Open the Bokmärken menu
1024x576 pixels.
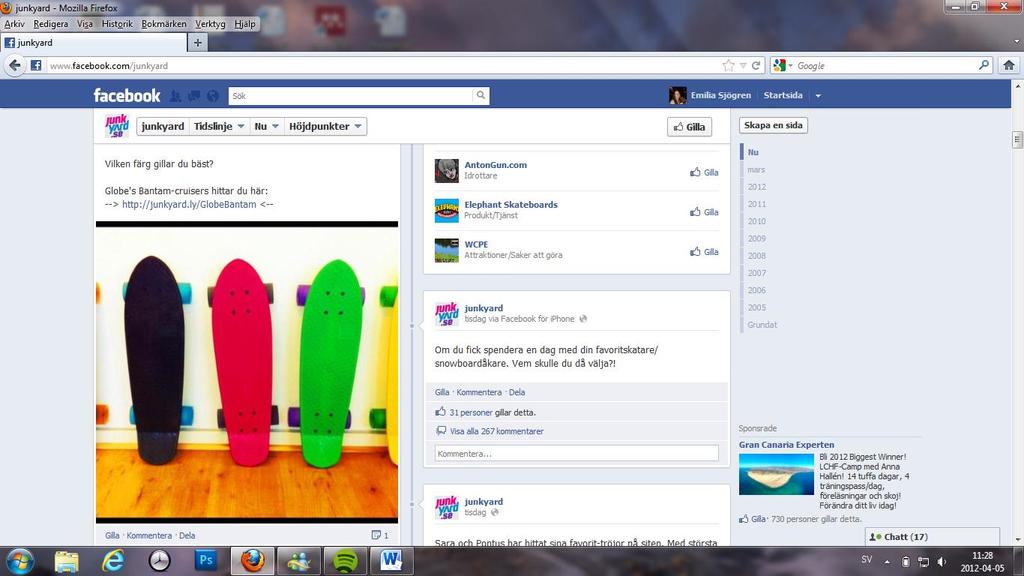[164, 24]
